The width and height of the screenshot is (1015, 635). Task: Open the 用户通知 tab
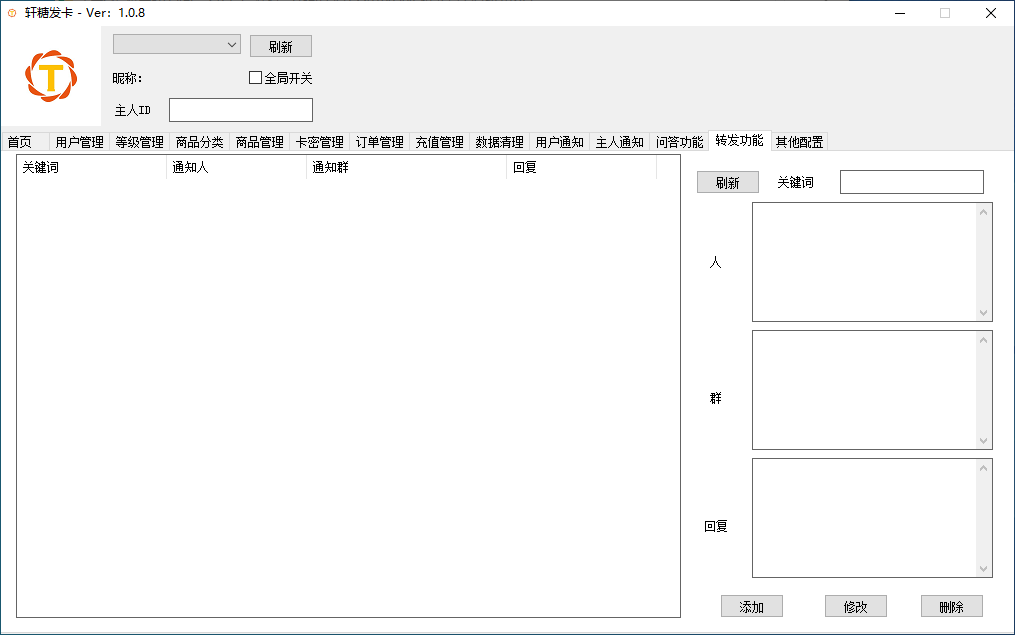point(560,142)
